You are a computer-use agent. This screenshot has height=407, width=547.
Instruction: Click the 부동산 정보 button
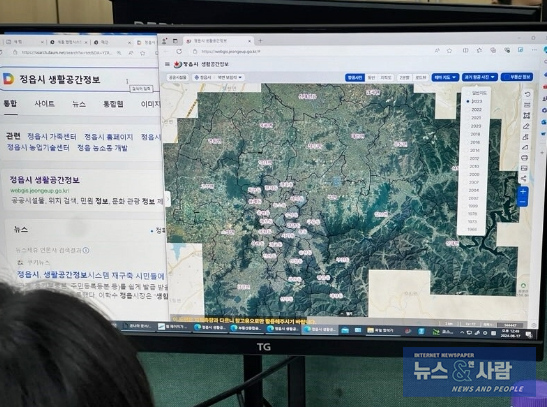[x=517, y=77]
